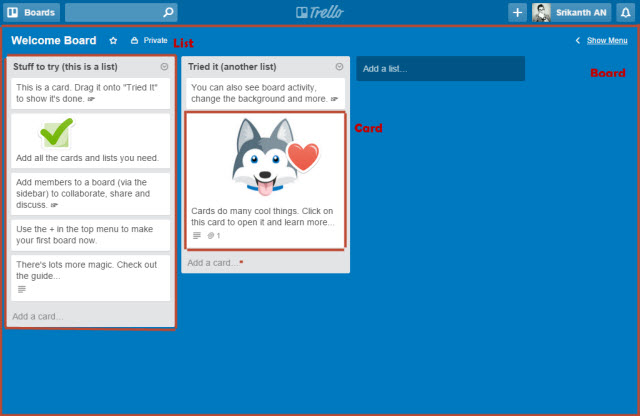This screenshot has height=416, width=640.
Task: Change board visibility via Private label
Action: 155,40
